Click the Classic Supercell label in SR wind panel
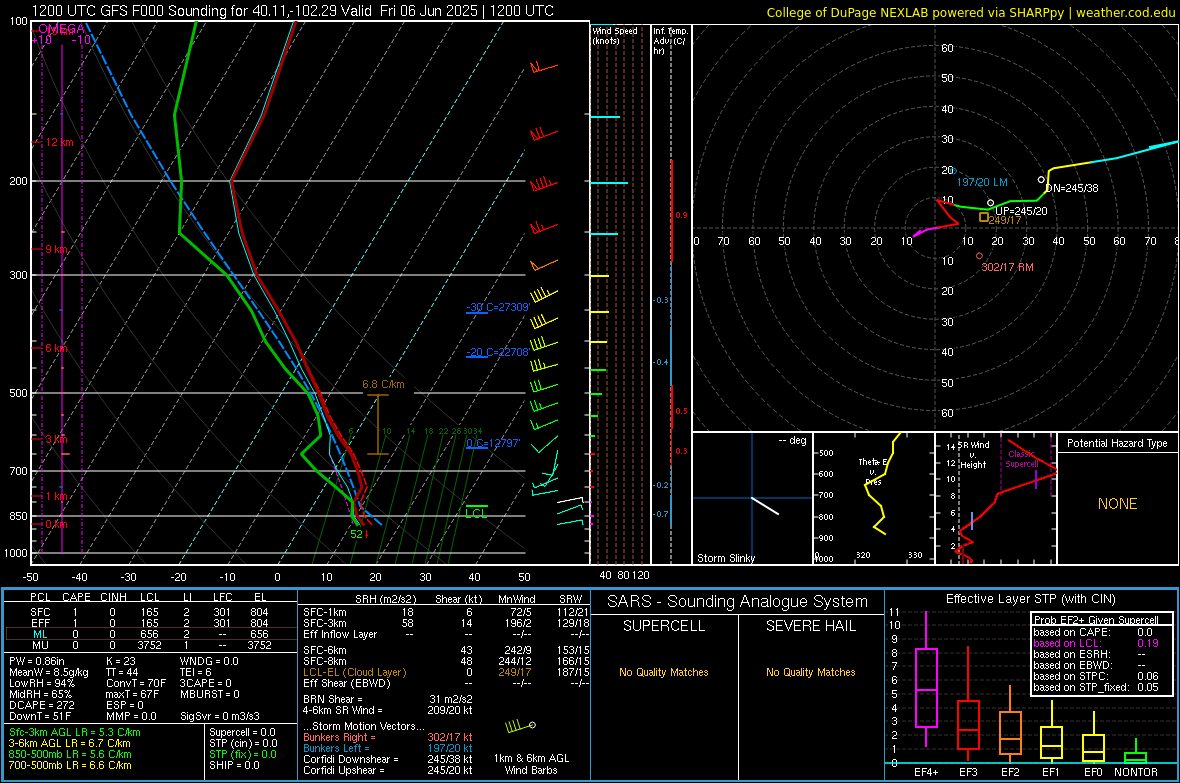The height and width of the screenshot is (783, 1180). coord(1021,459)
